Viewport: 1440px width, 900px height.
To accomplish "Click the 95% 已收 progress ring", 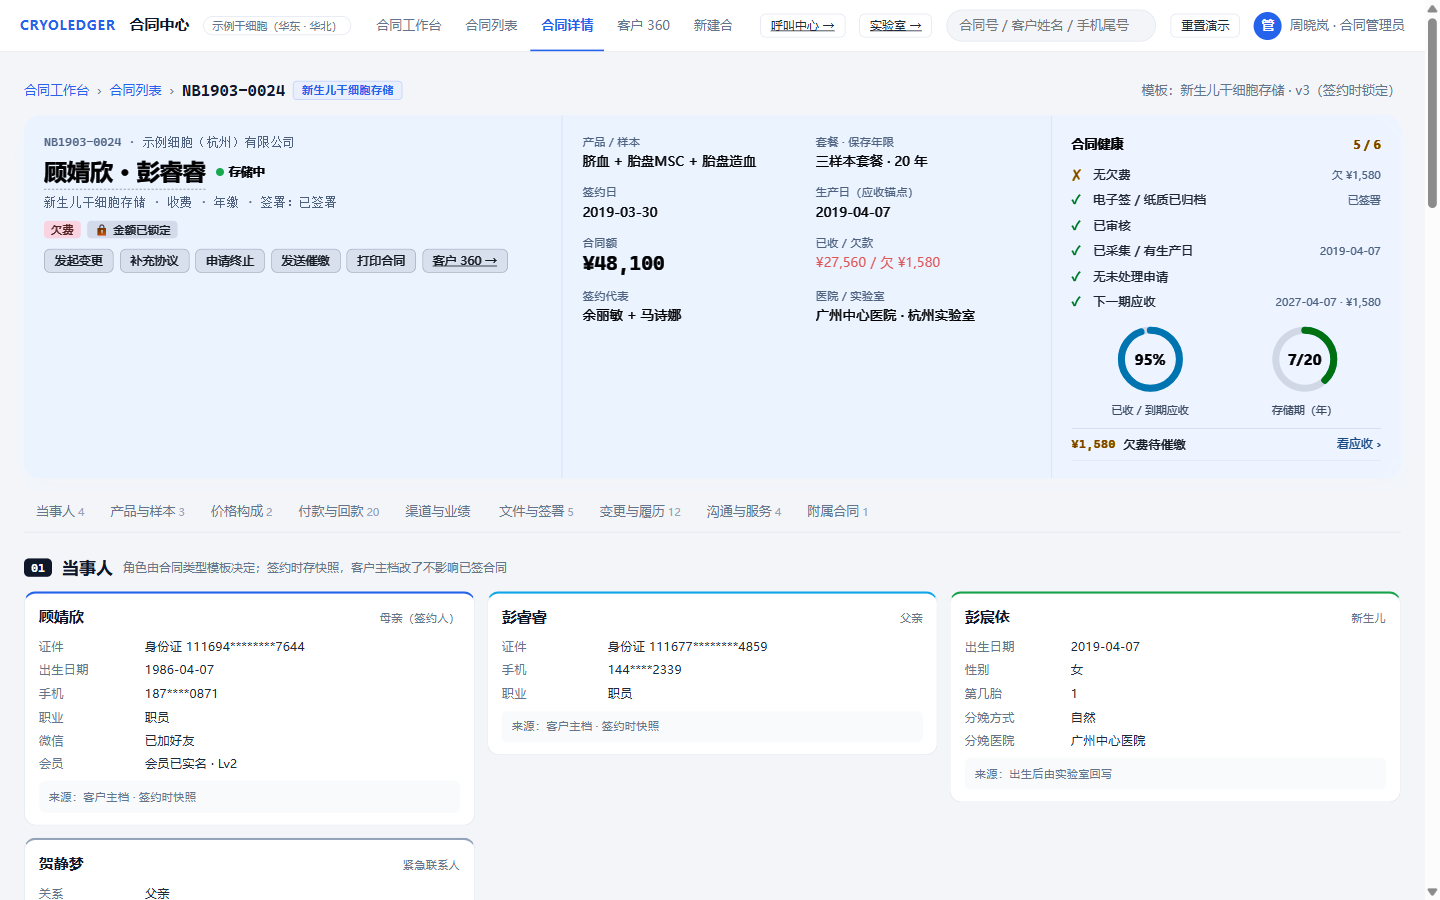I will click(x=1150, y=360).
